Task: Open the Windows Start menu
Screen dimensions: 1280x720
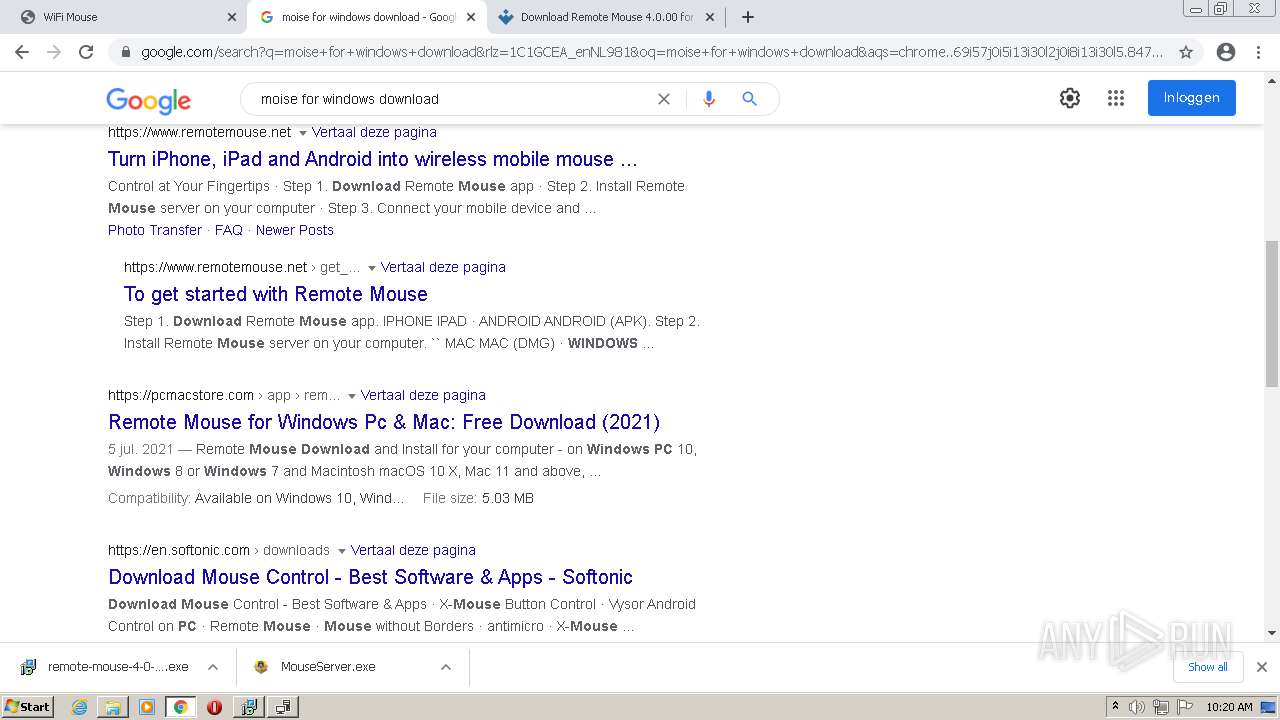Action: [x=28, y=707]
